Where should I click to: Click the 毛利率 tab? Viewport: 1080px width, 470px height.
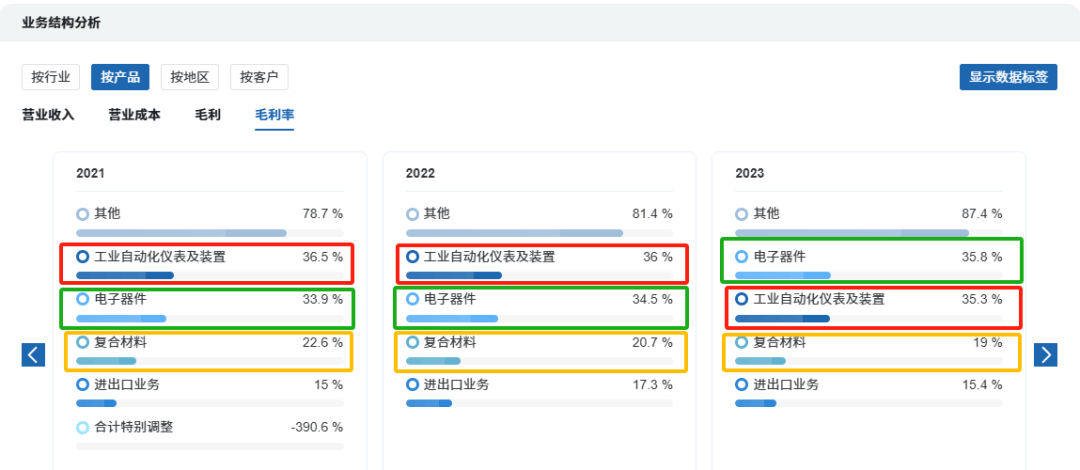[274, 115]
